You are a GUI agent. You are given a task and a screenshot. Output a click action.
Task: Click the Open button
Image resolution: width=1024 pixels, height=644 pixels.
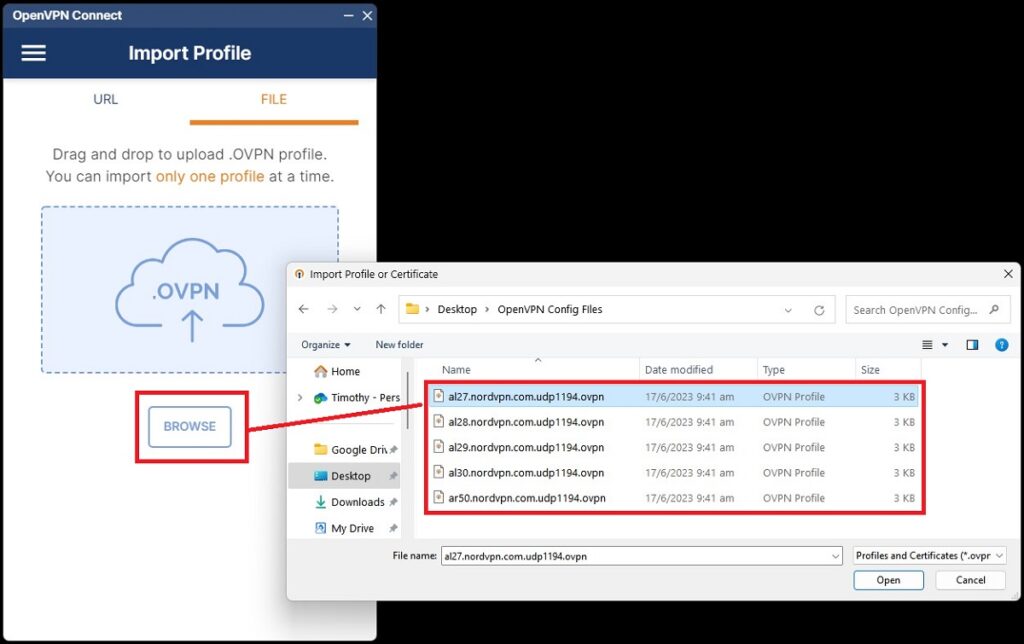point(888,580)
